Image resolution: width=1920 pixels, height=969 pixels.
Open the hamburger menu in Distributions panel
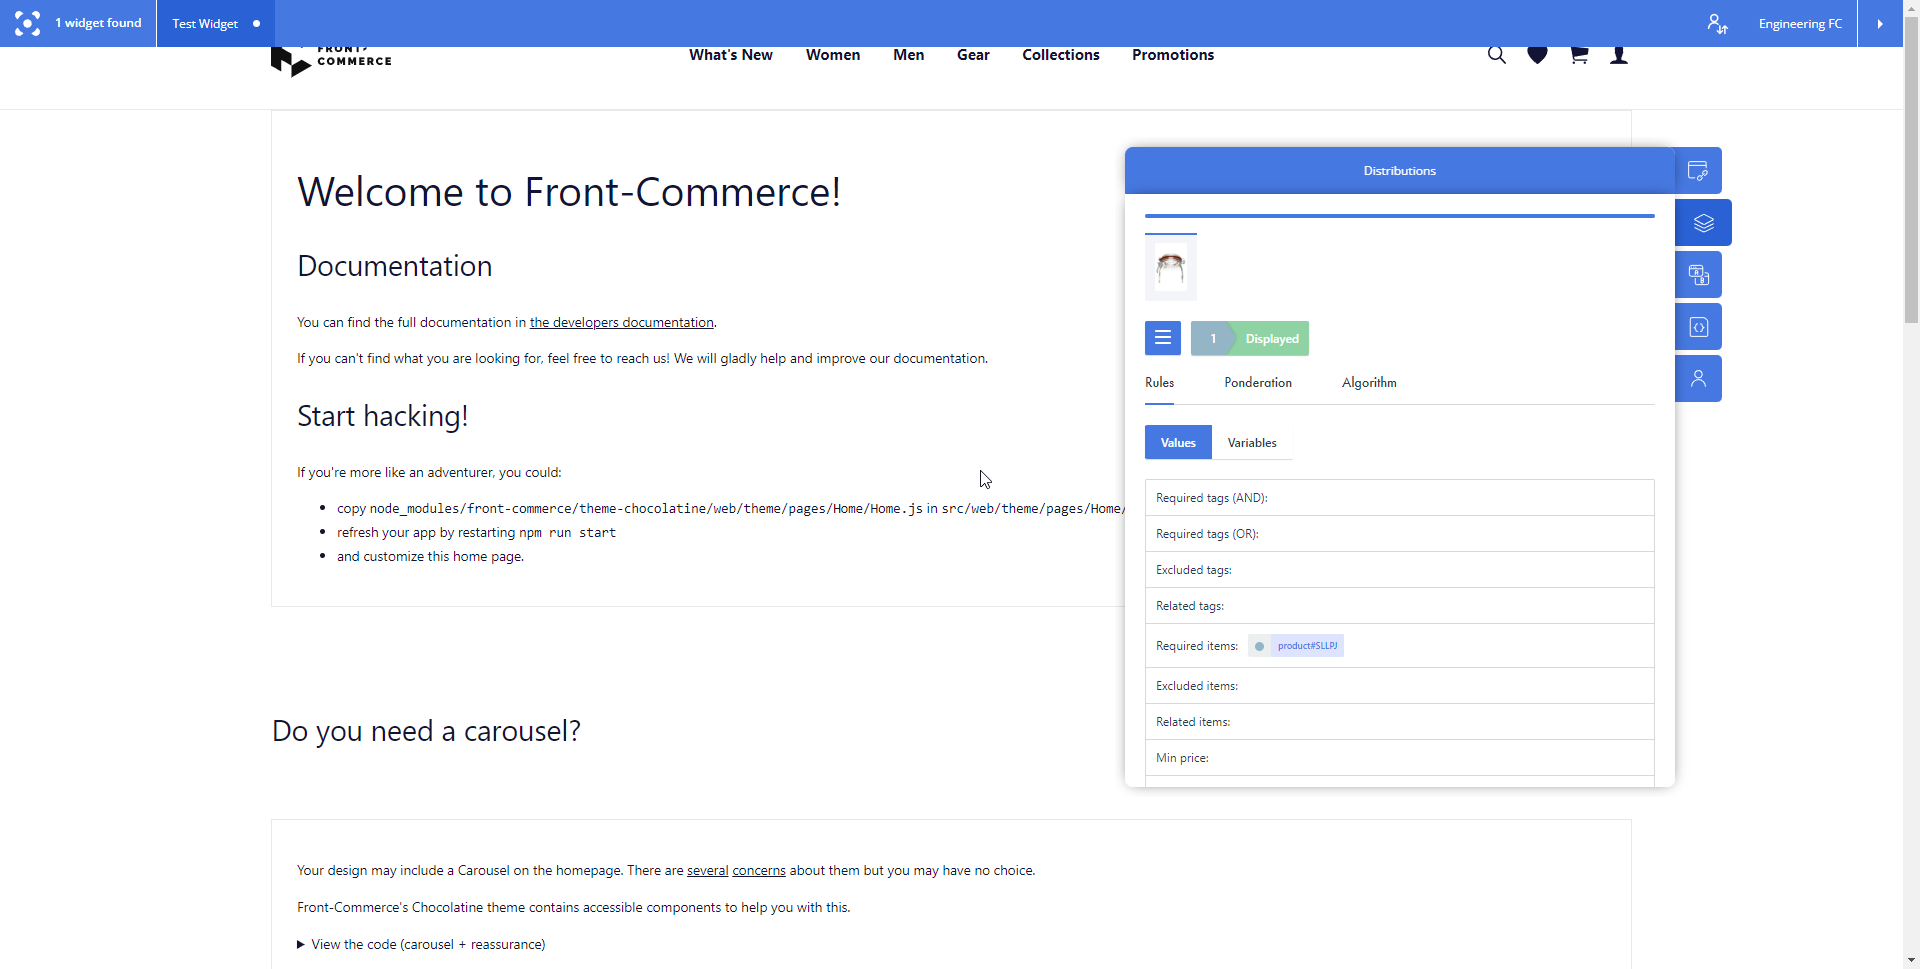coord(1163,338)
